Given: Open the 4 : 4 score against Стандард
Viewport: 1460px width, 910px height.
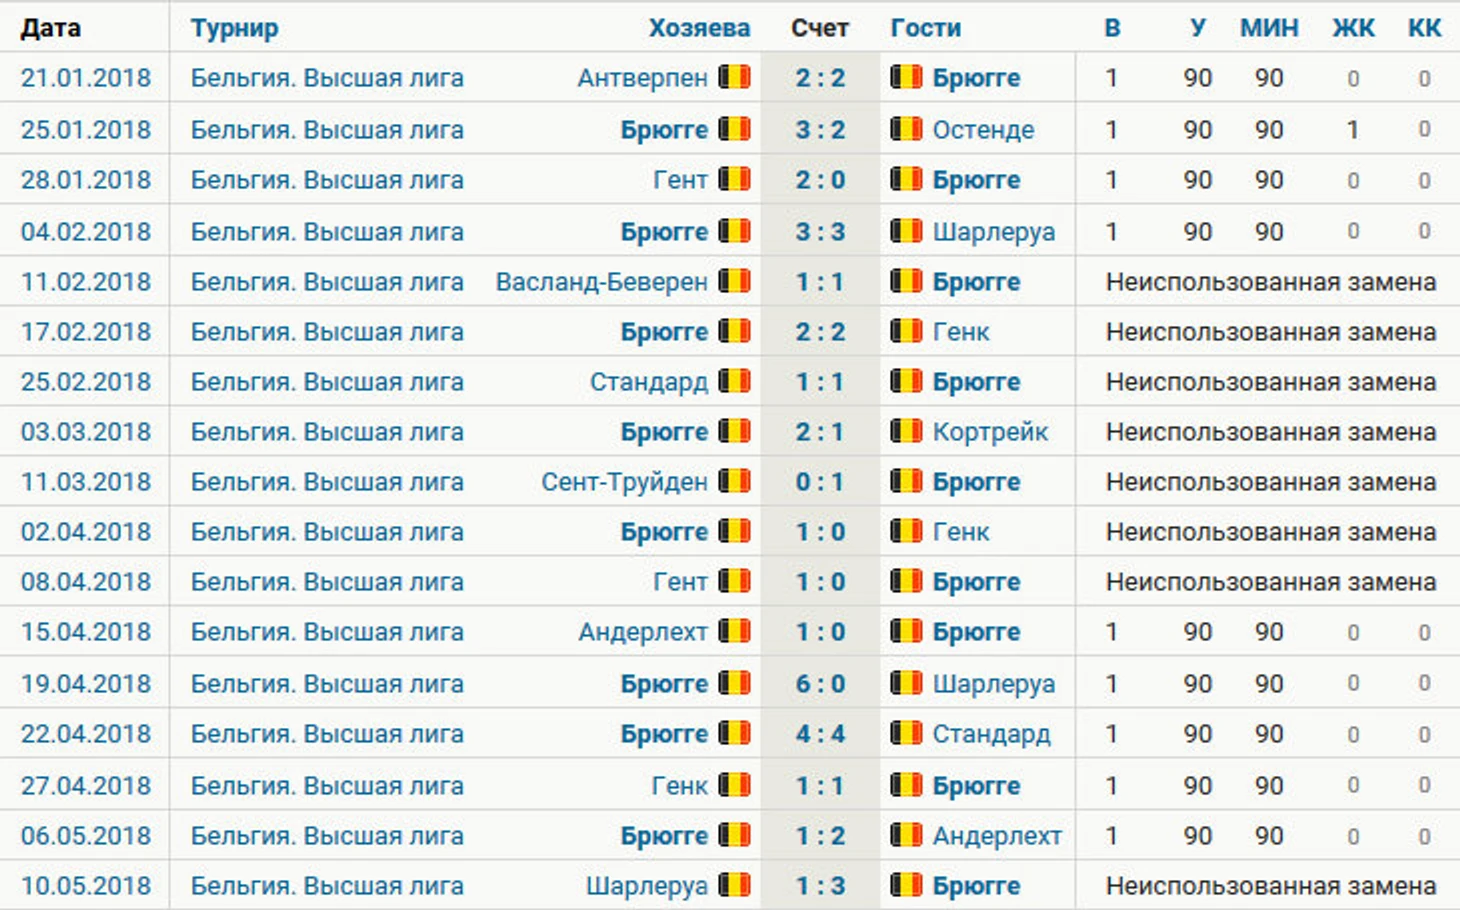Looking at the screenshot, I should [820, 733].
